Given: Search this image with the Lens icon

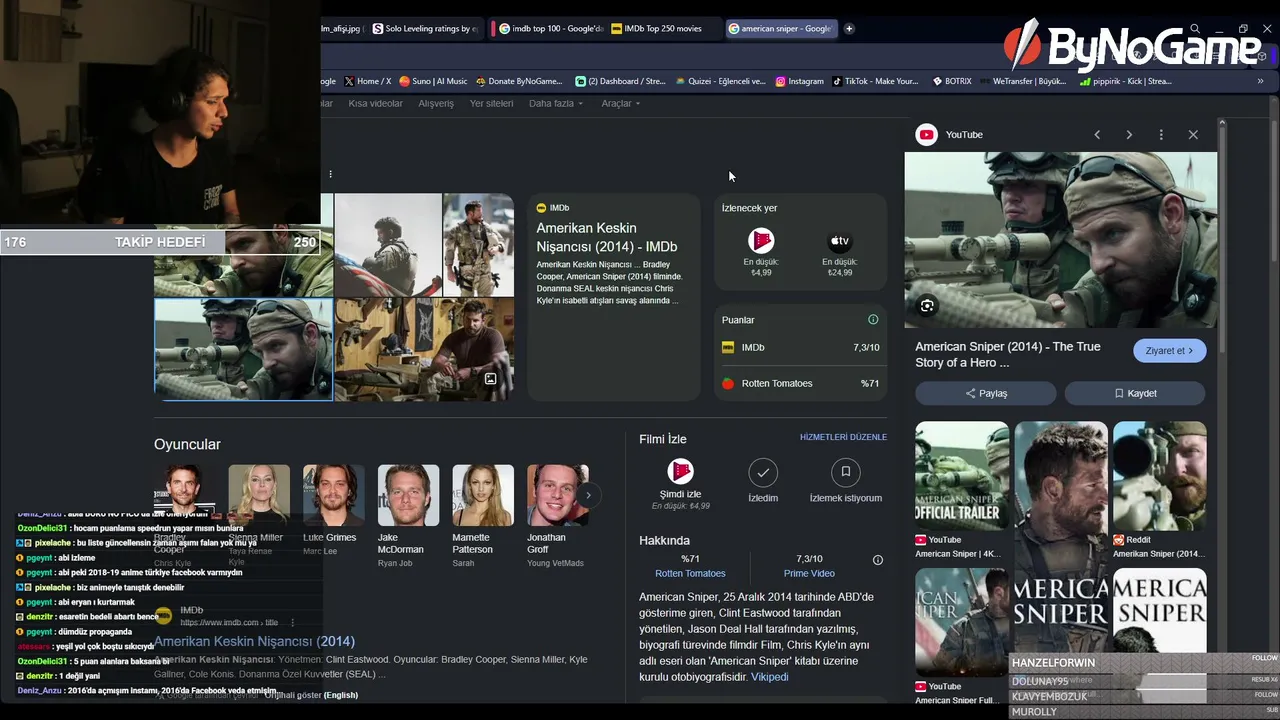Looking at the screenshot, I should pos(927,306).
